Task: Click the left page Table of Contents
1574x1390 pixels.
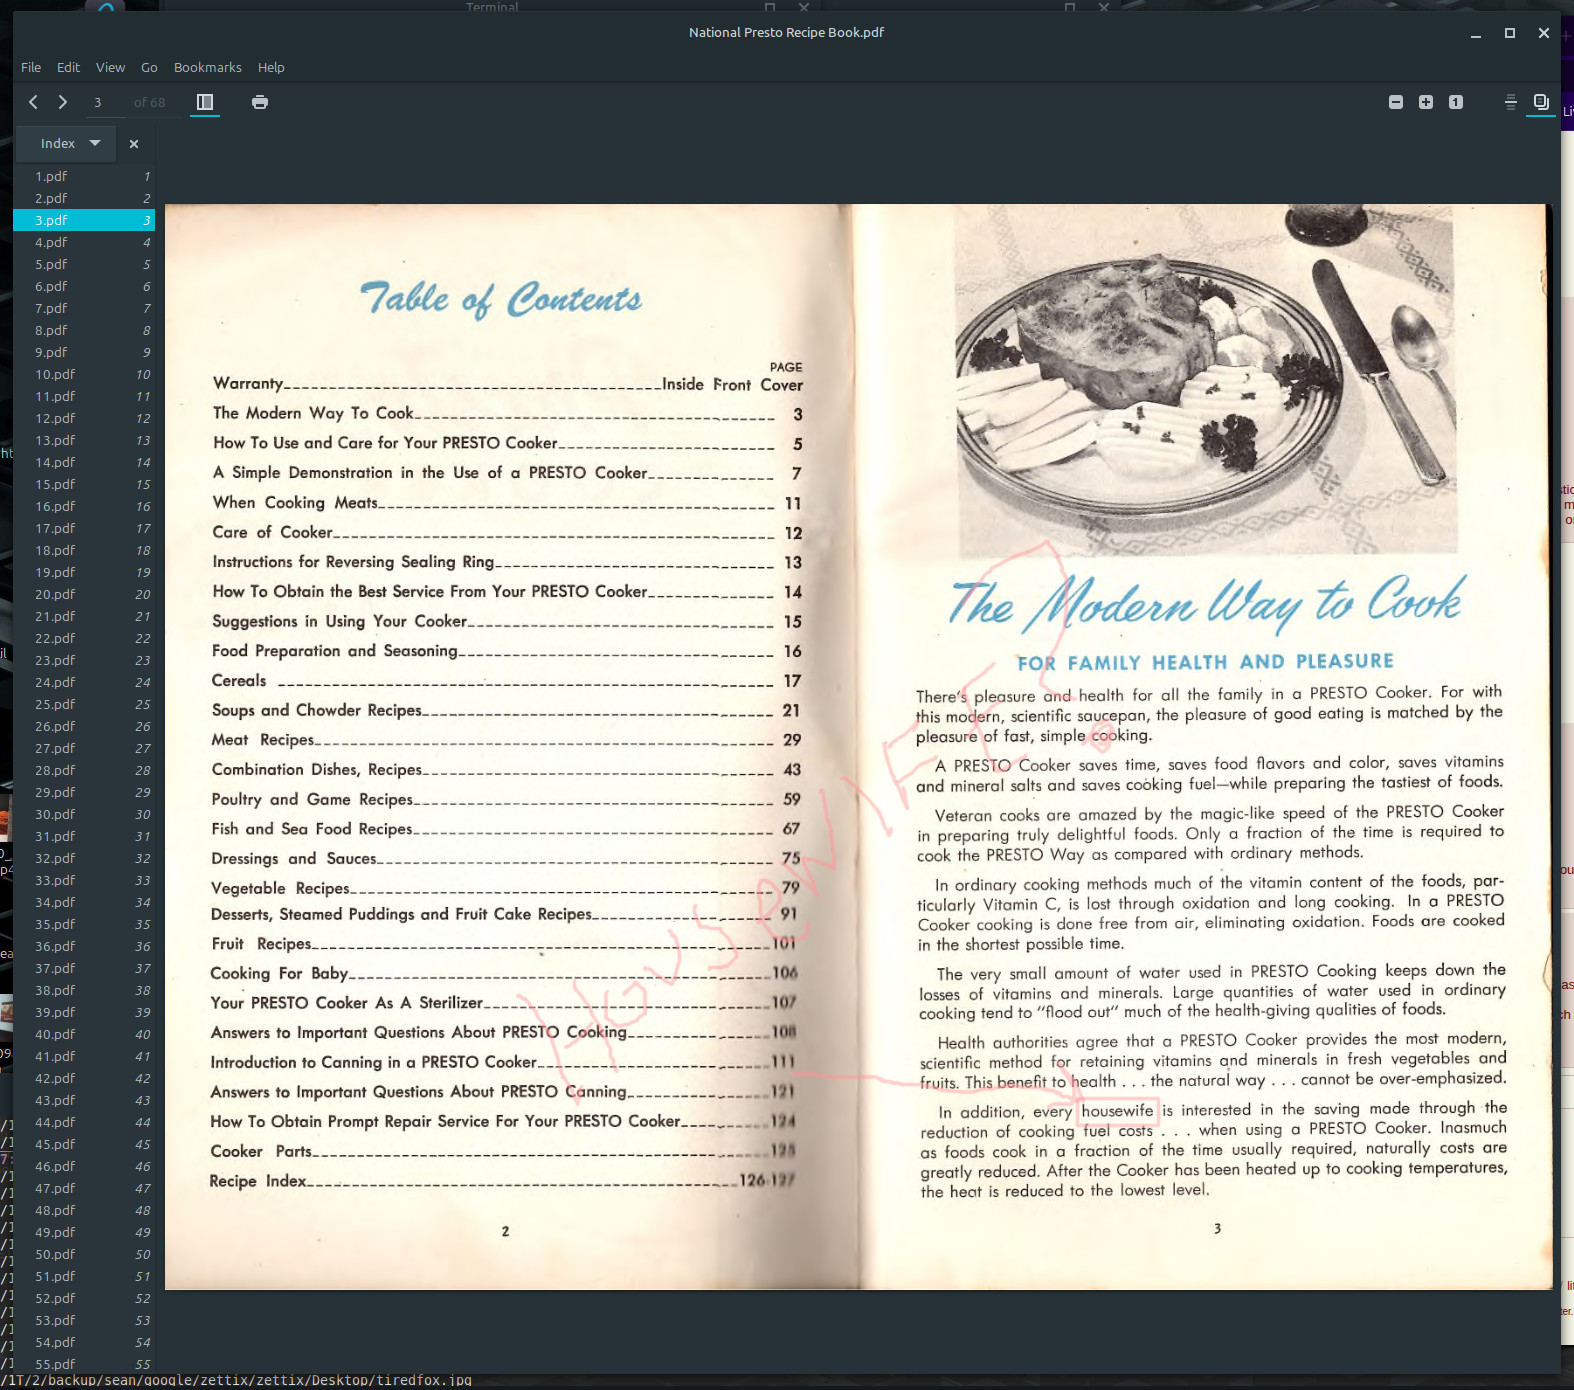Action: 501,300
